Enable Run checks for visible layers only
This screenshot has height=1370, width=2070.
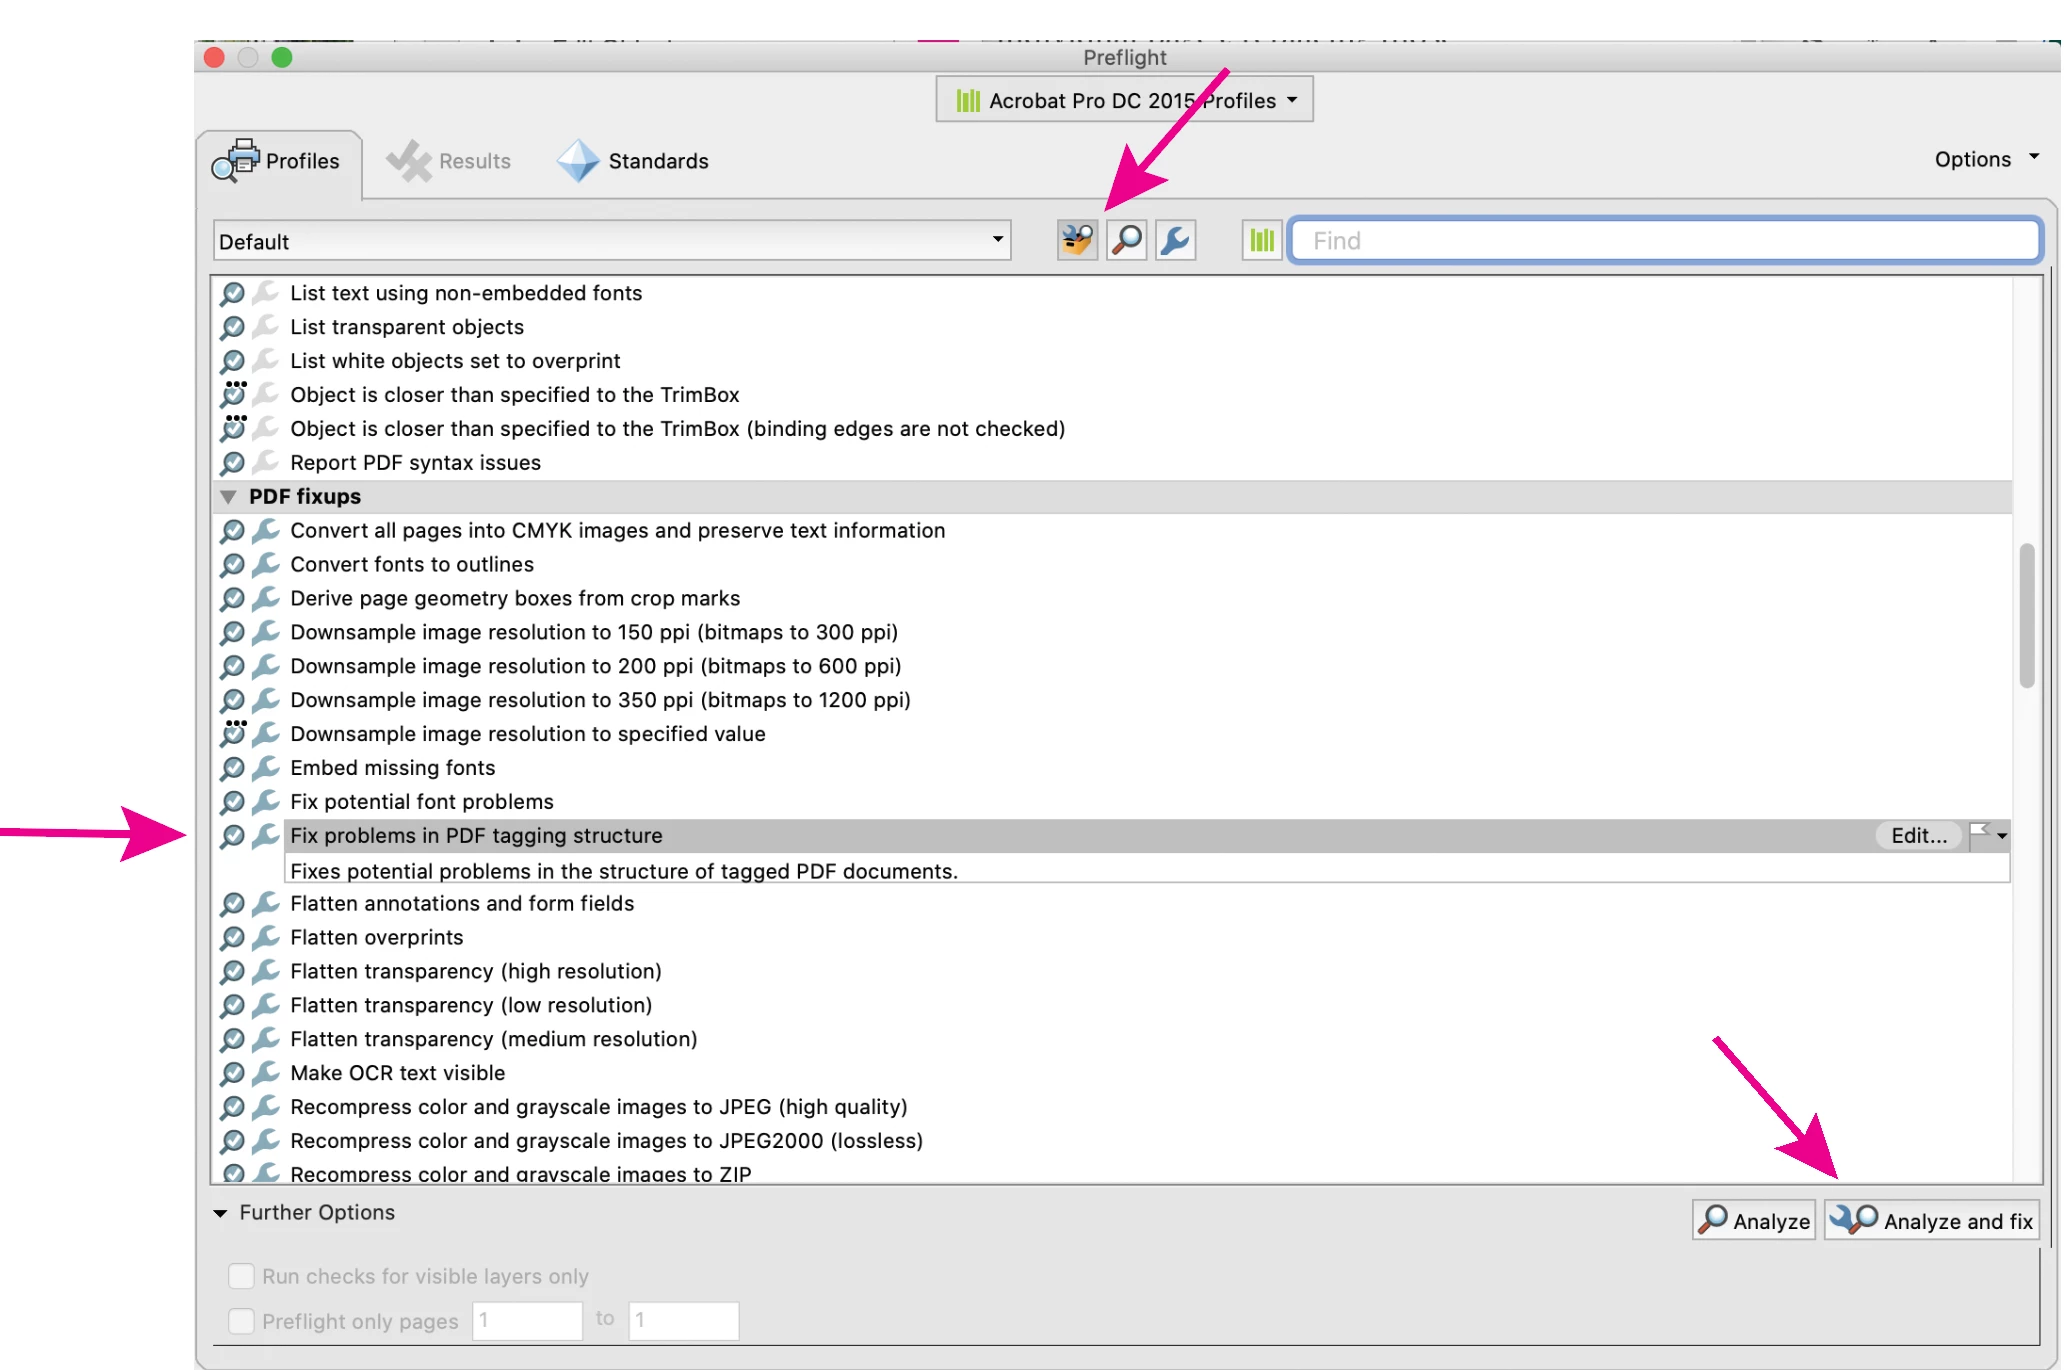click(x=241, y=1276)
